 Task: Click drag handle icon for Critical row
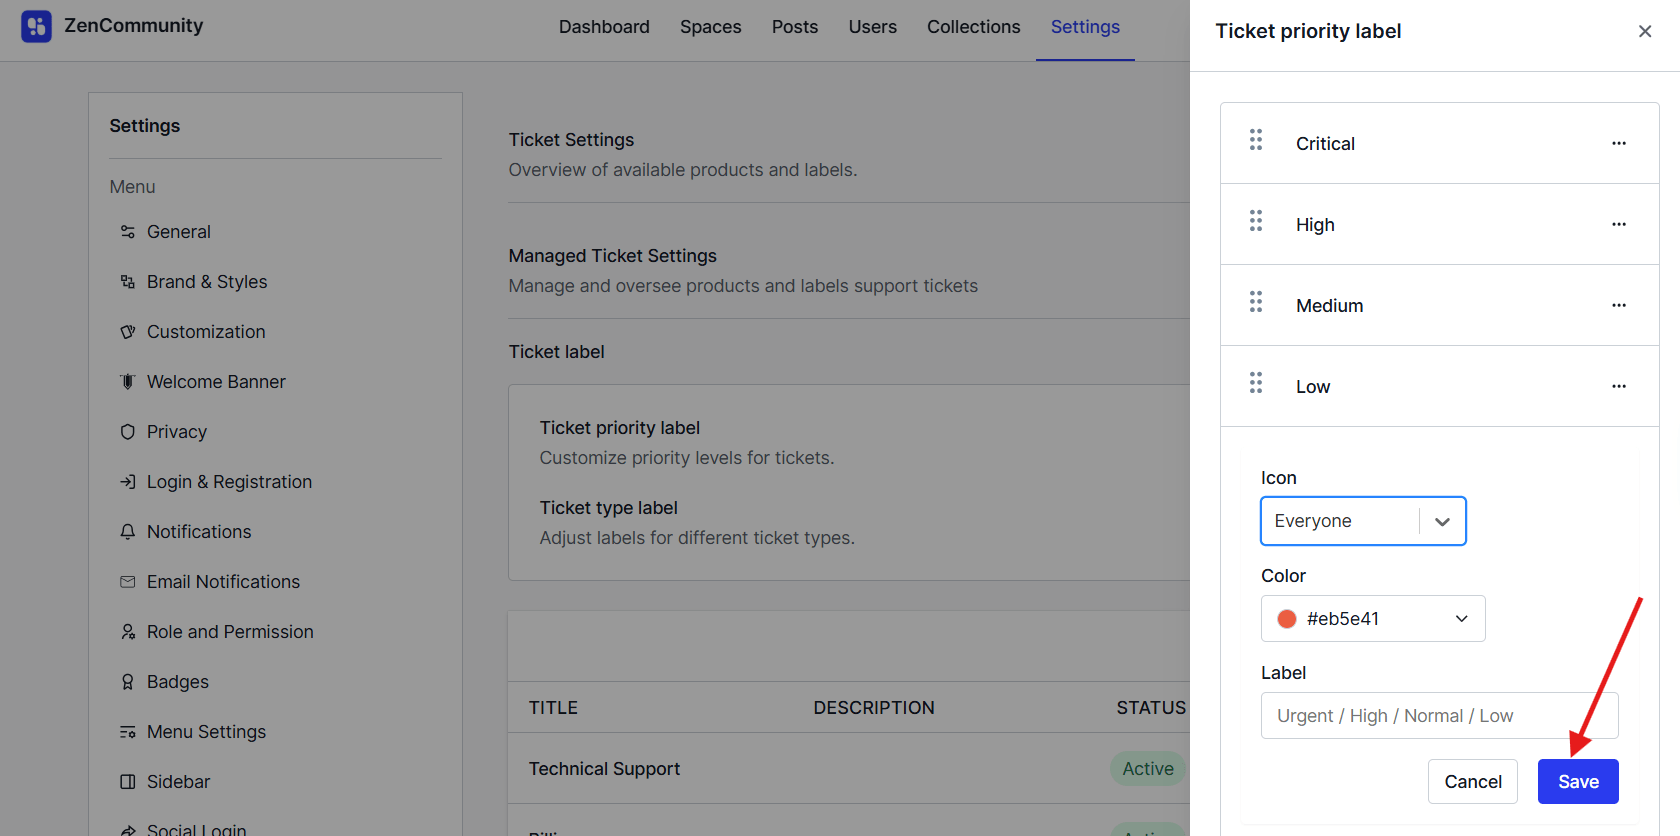[1256, 140]
